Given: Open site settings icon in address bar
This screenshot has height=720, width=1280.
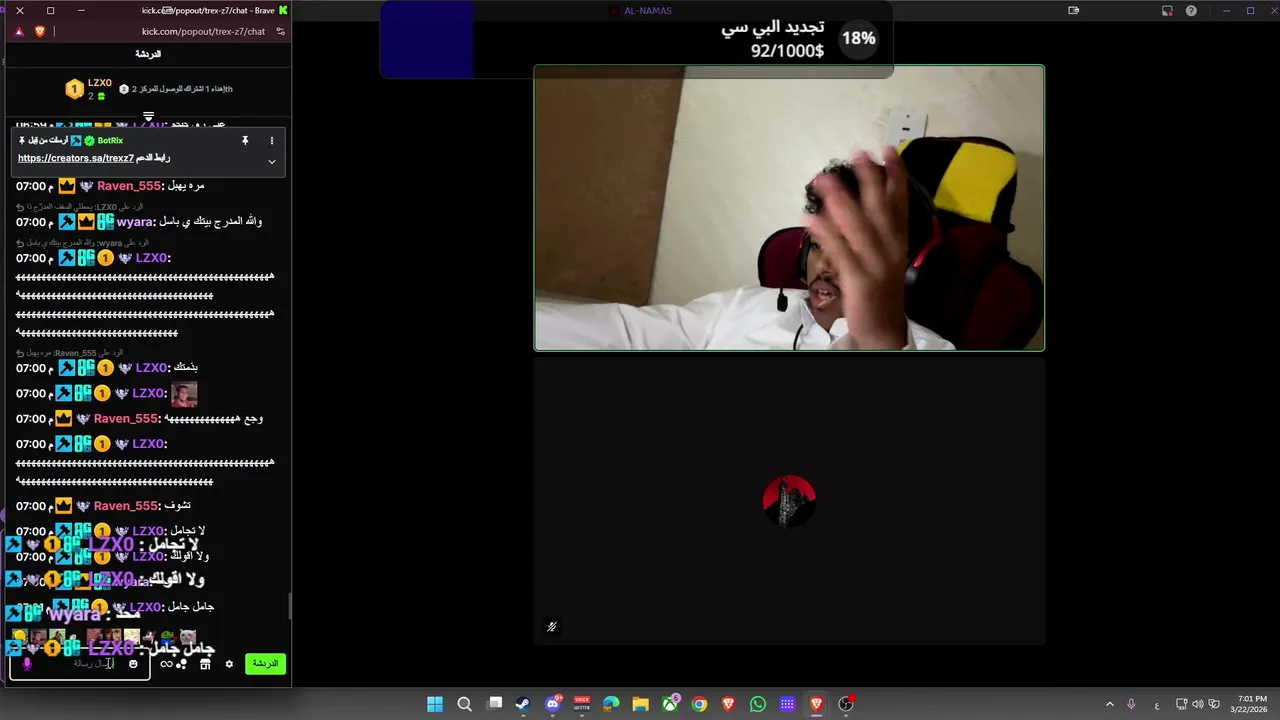Looking at the screenshot, I should (x=281, y=31).
